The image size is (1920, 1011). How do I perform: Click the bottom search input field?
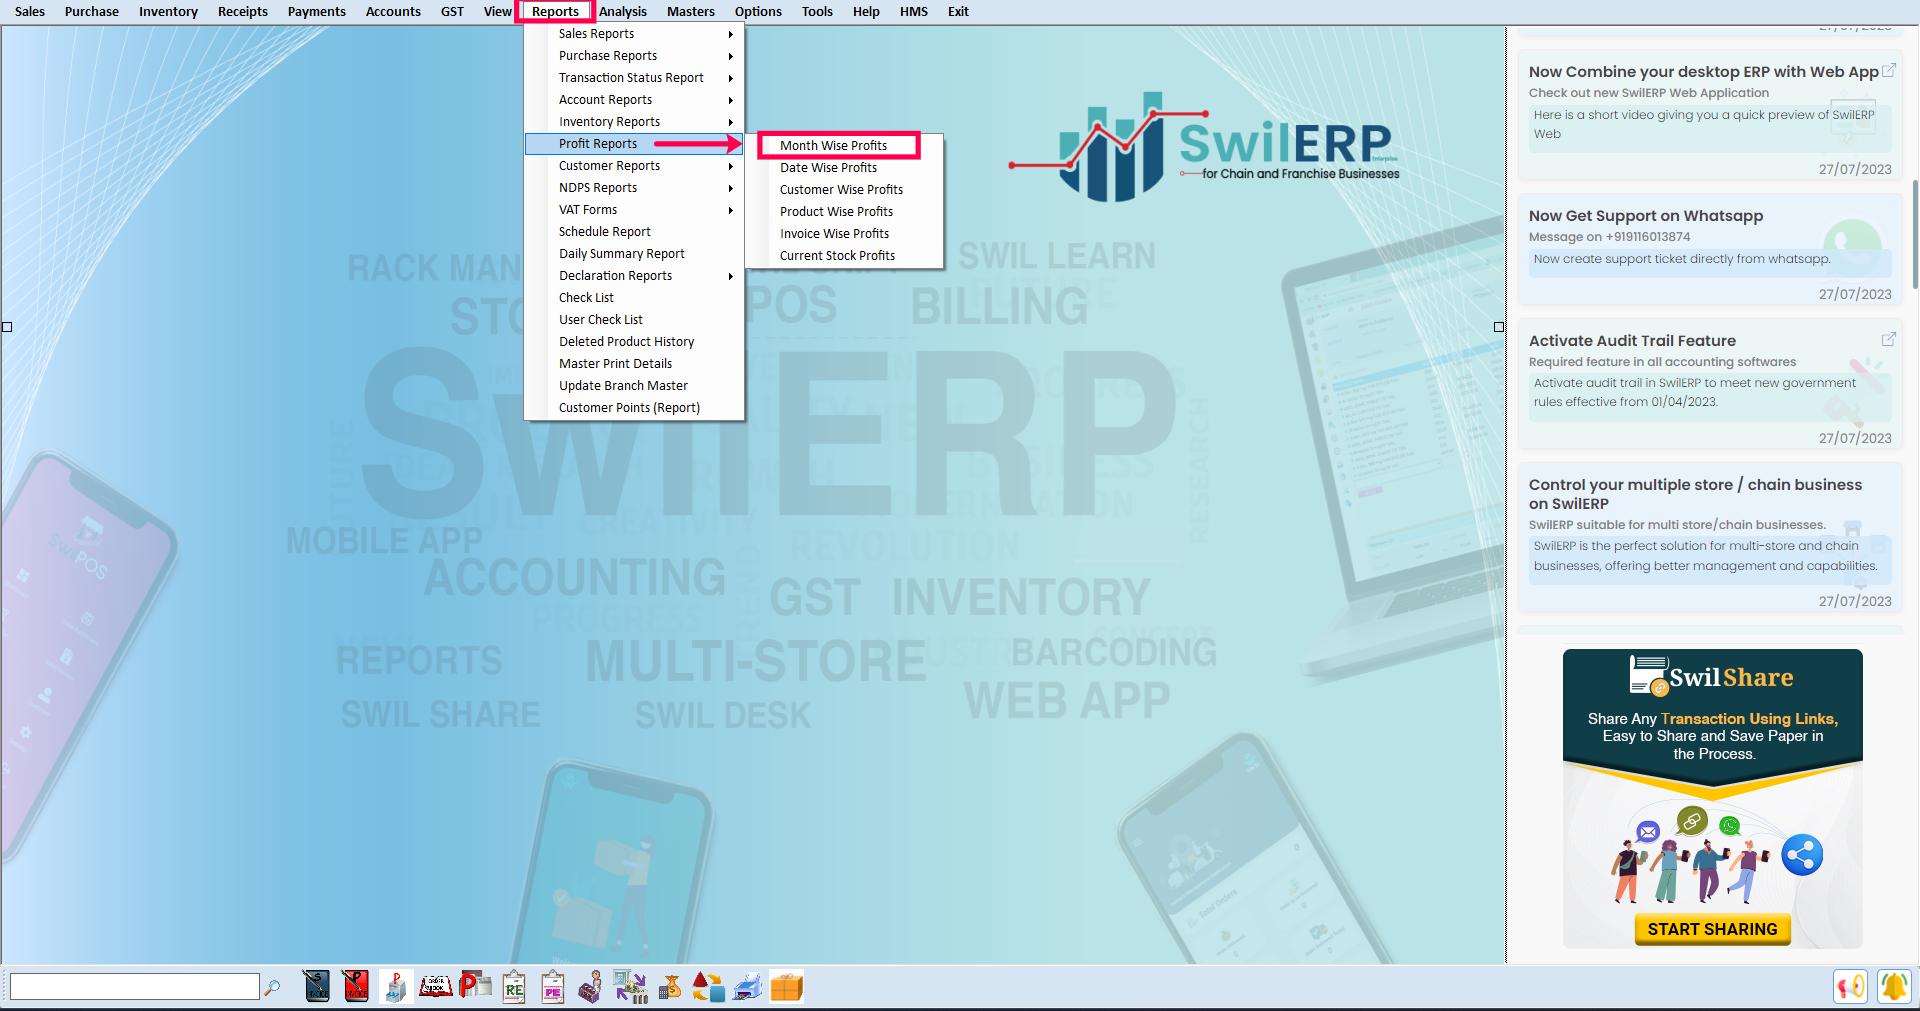[x=134, y=987]
